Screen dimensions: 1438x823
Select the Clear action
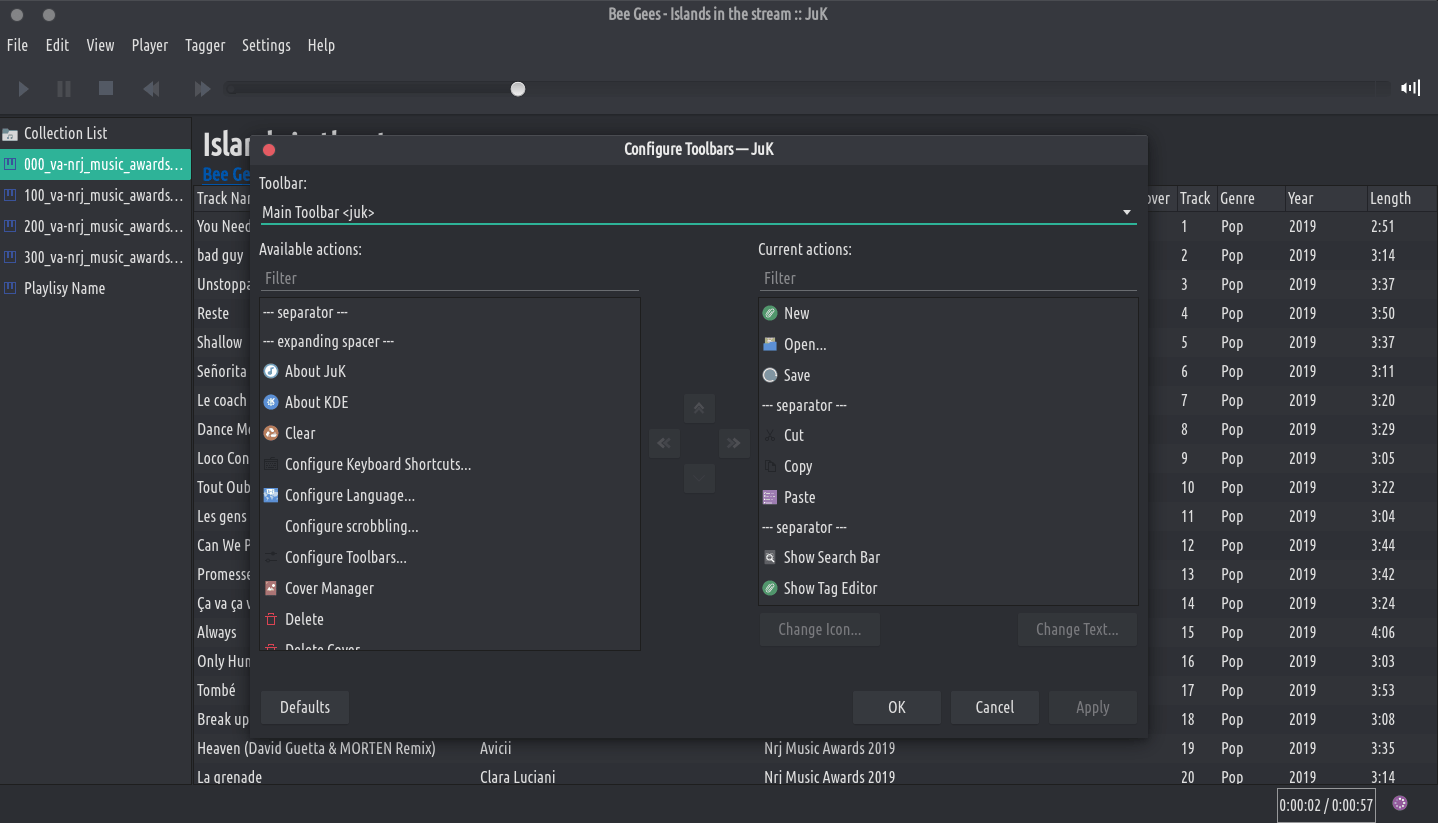[449, 433]
